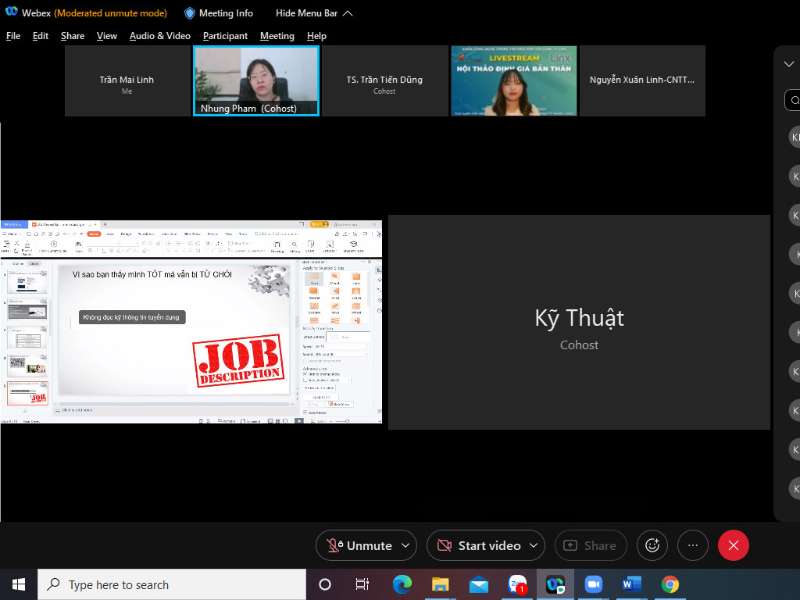Unmute the microphone
The width and height of the screenshot is (800, 600).
pyautogui.click(x=358, y=545)
